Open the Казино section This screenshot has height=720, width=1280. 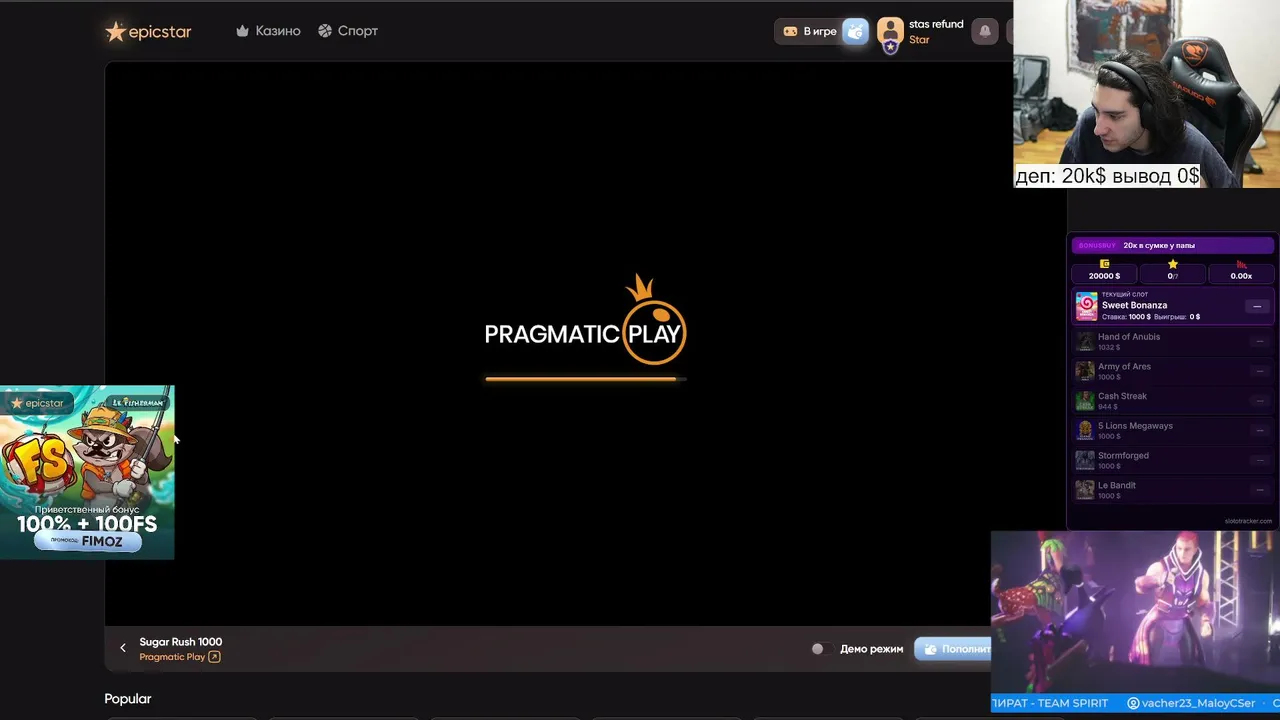click(x=268, y=31)
